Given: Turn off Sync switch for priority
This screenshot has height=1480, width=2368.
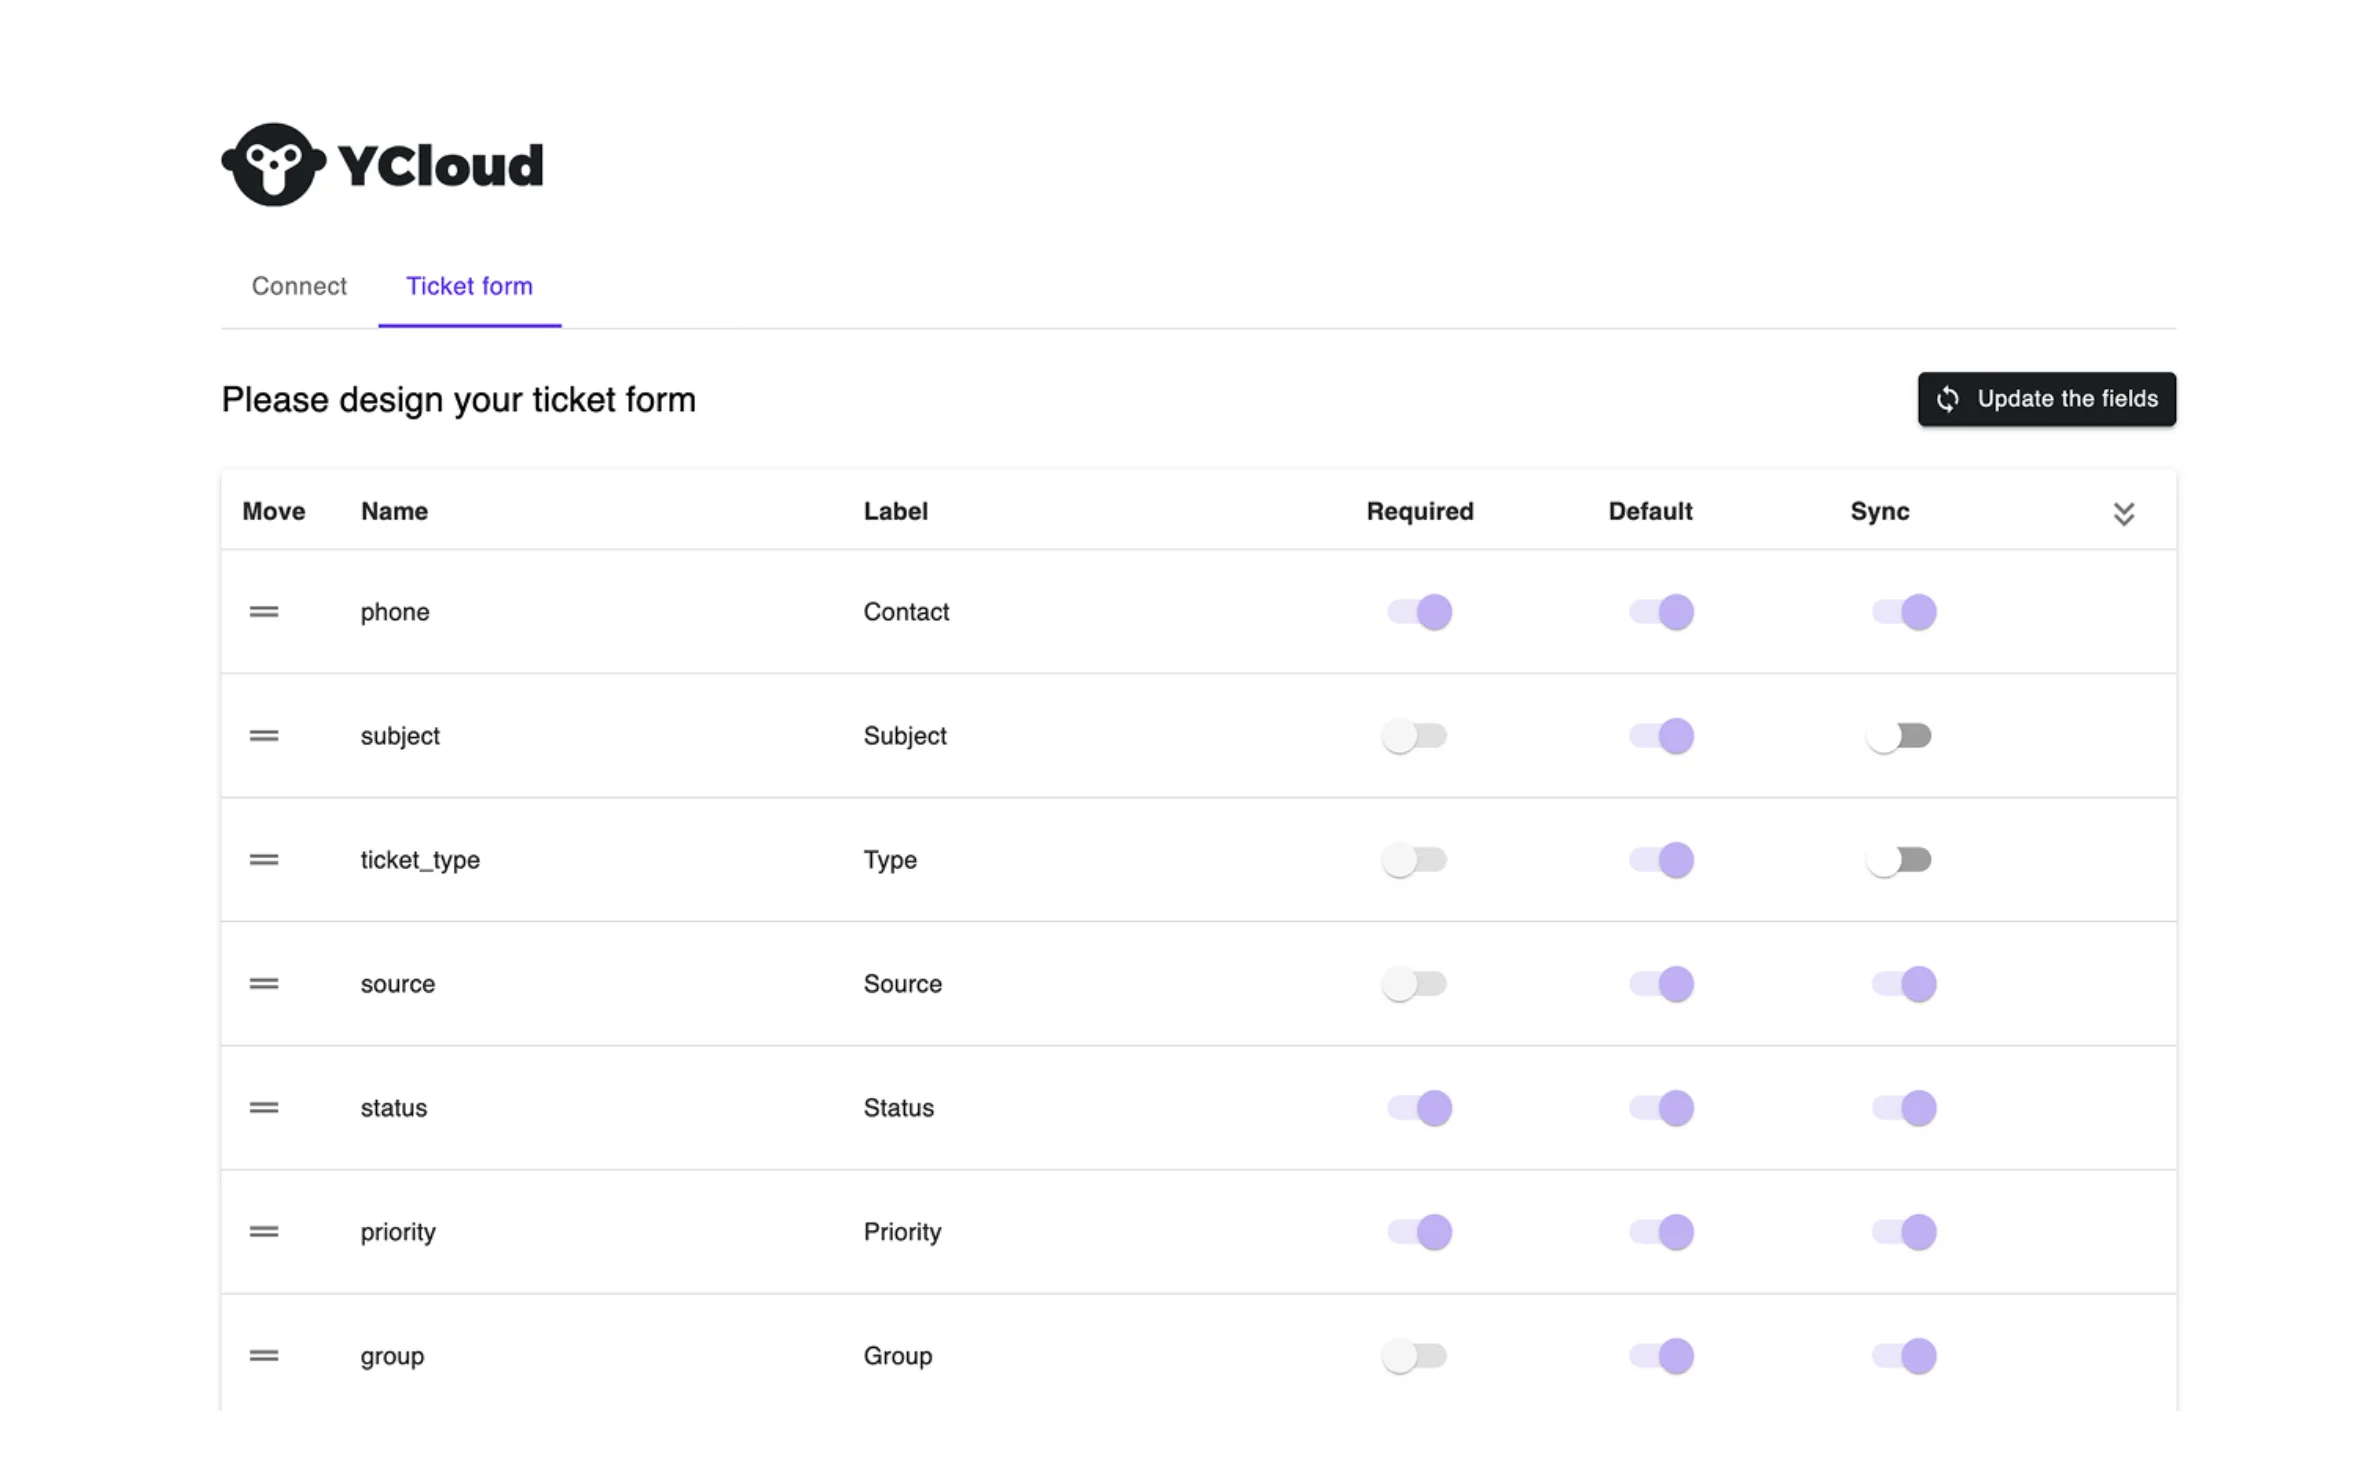Looking at the screenshot, I should coord(1904,1232).
